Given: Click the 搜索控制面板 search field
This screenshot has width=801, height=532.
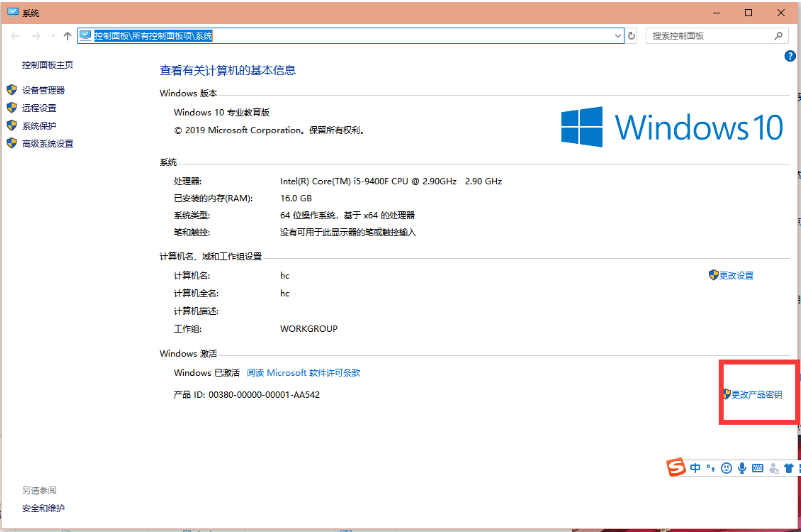Looking at the screenshot, I should [x=706, y=36].
